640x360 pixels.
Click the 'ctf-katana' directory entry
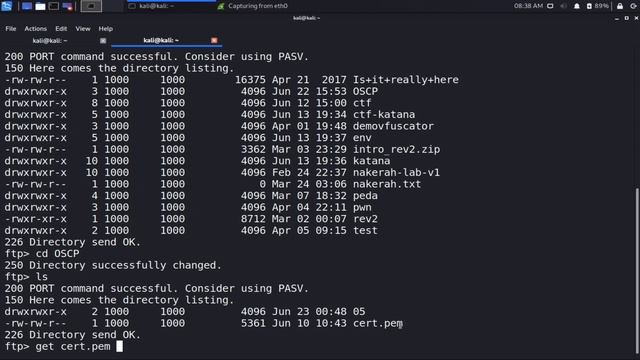(x=384, y=115)
